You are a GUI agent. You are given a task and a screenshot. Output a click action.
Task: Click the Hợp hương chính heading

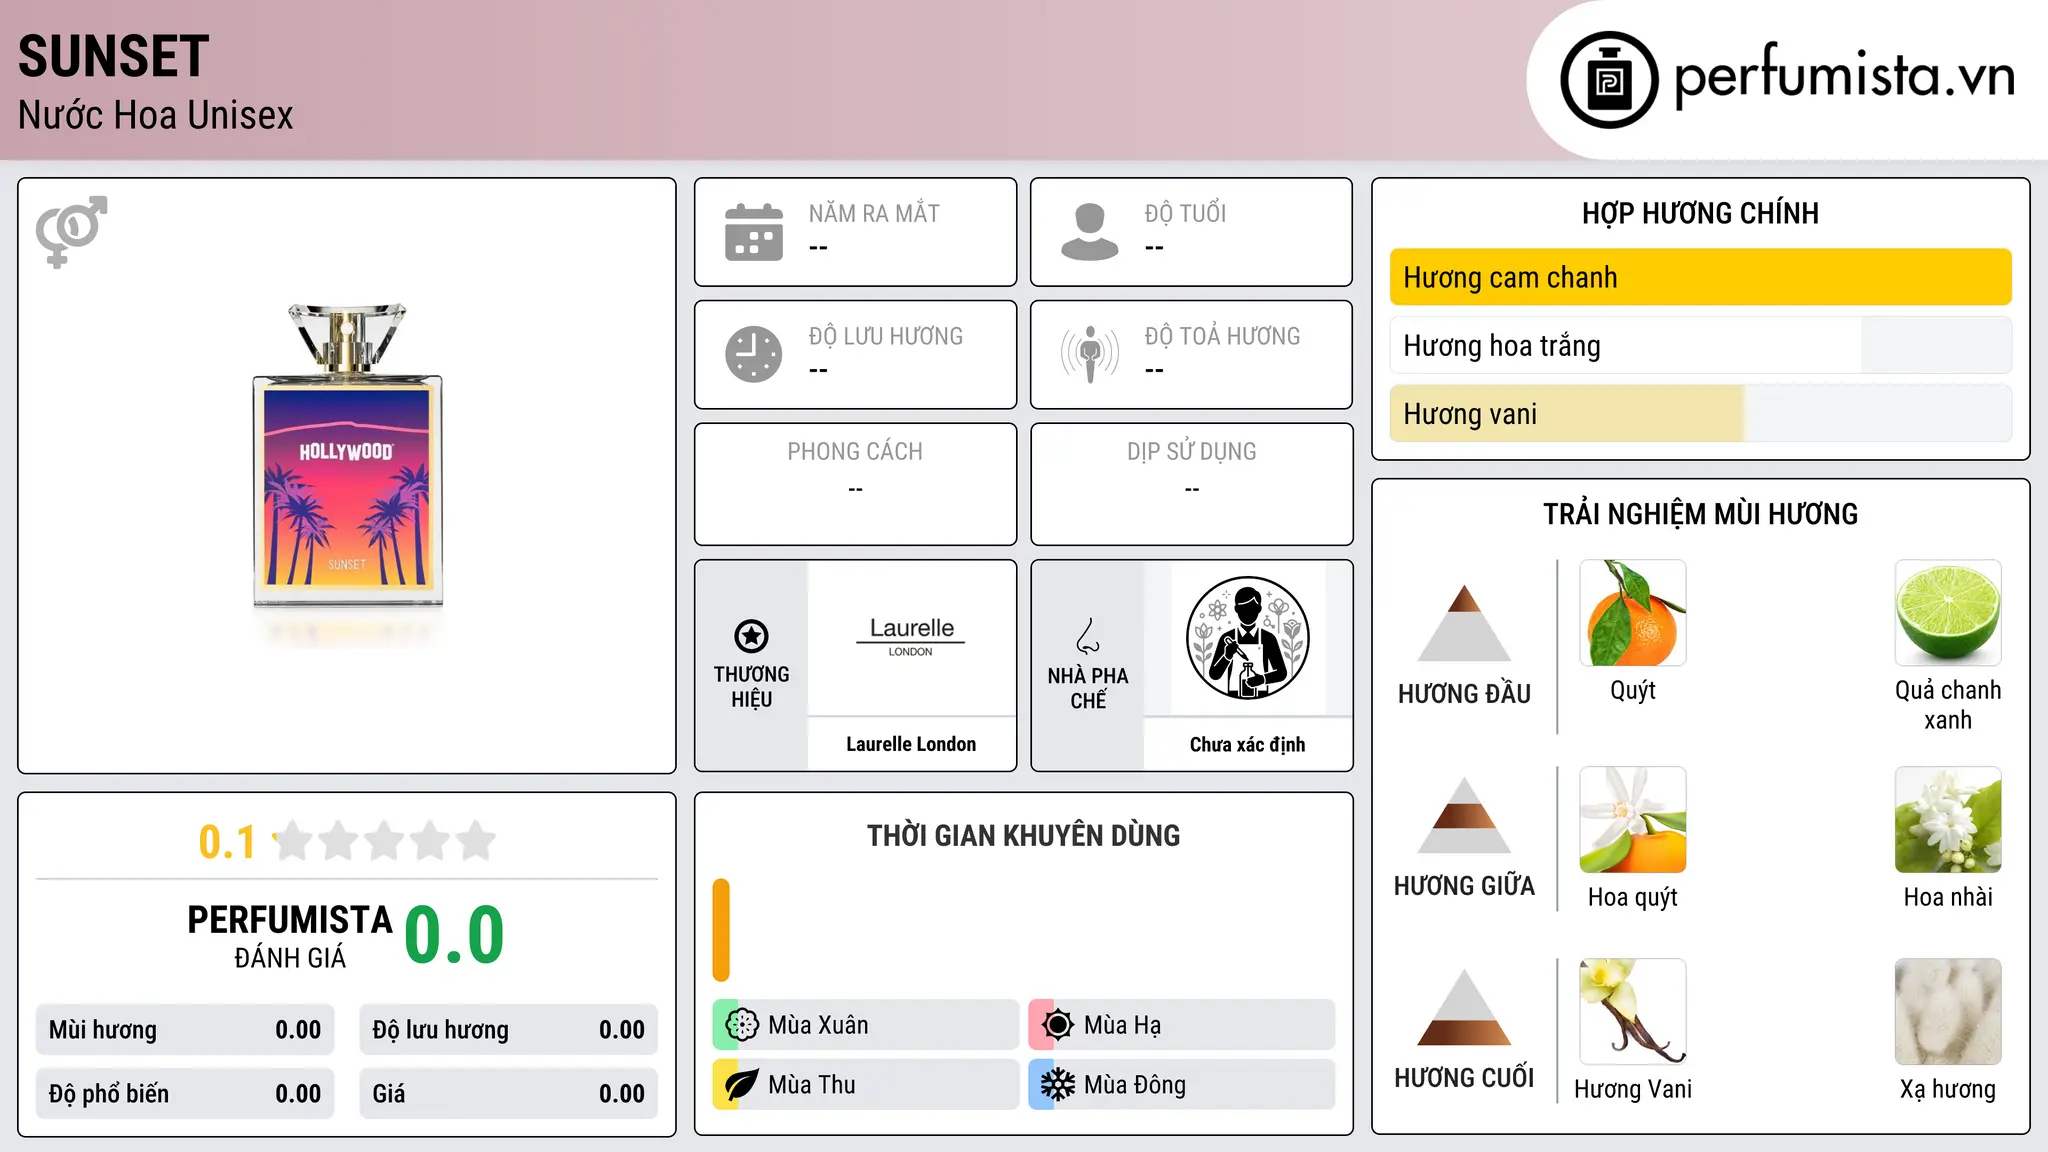(1700, 213)
